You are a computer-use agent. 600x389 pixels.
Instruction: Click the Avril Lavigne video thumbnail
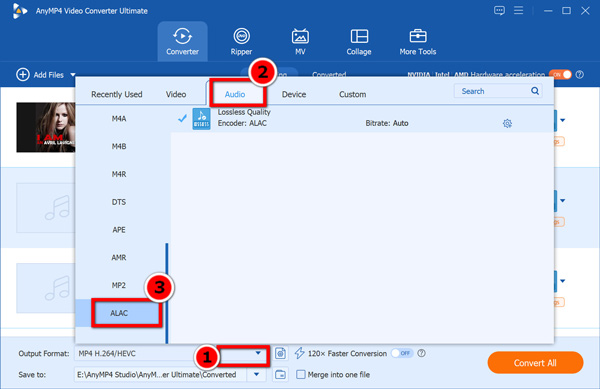coord(46,127)
